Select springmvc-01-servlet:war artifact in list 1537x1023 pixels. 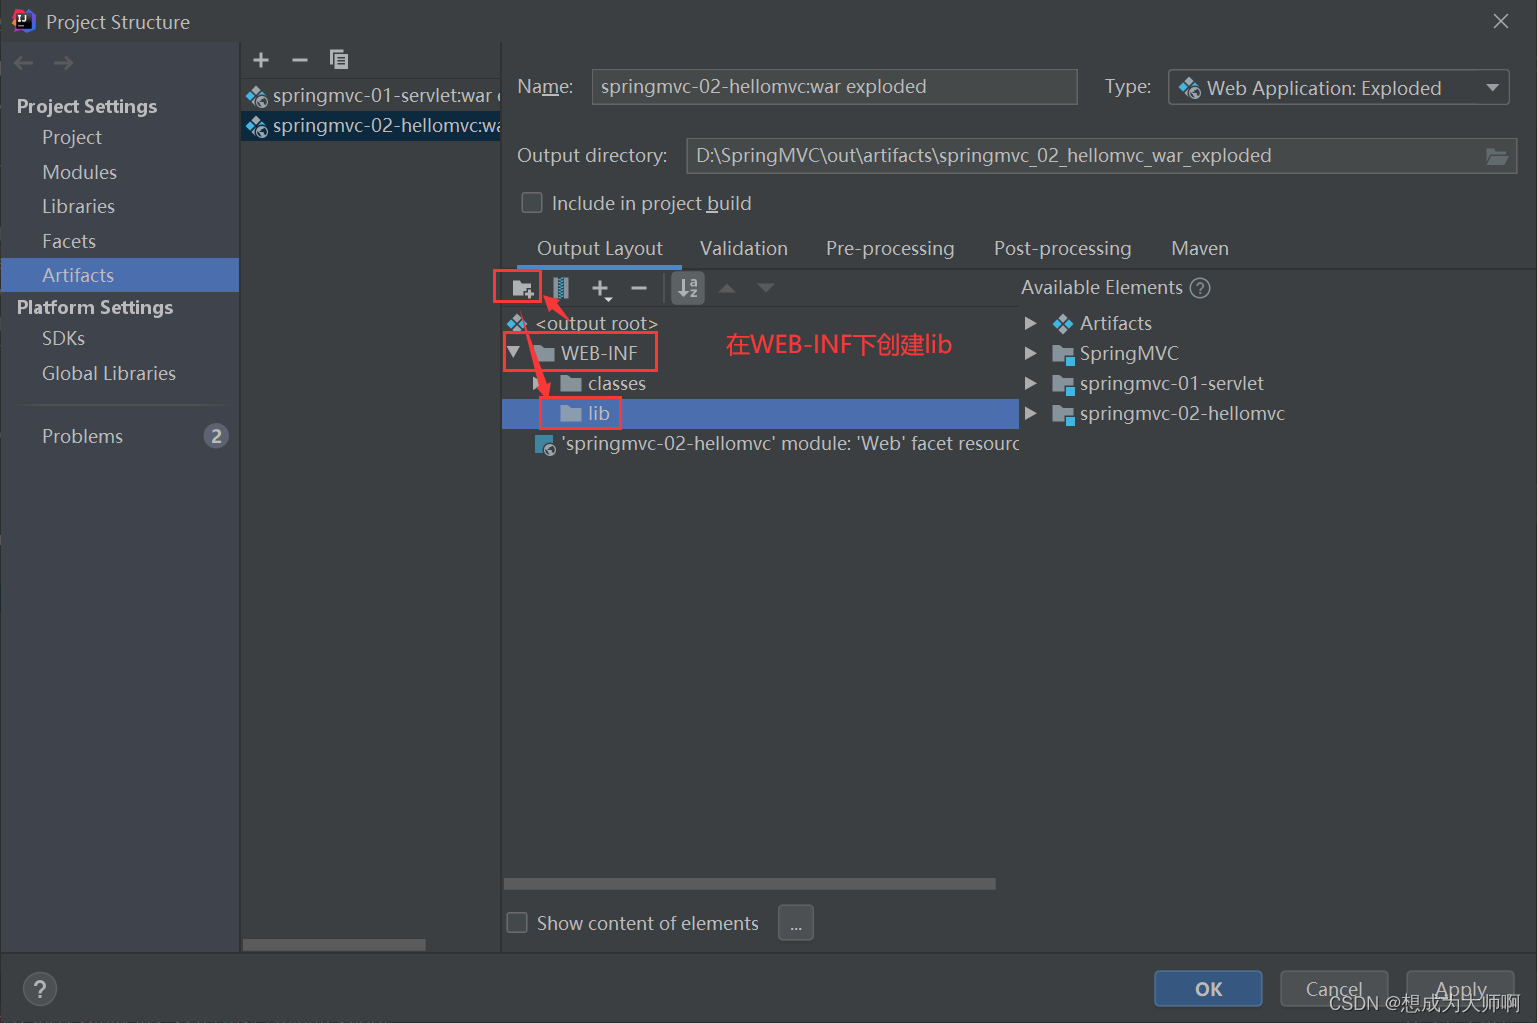[x=371, y=96]
